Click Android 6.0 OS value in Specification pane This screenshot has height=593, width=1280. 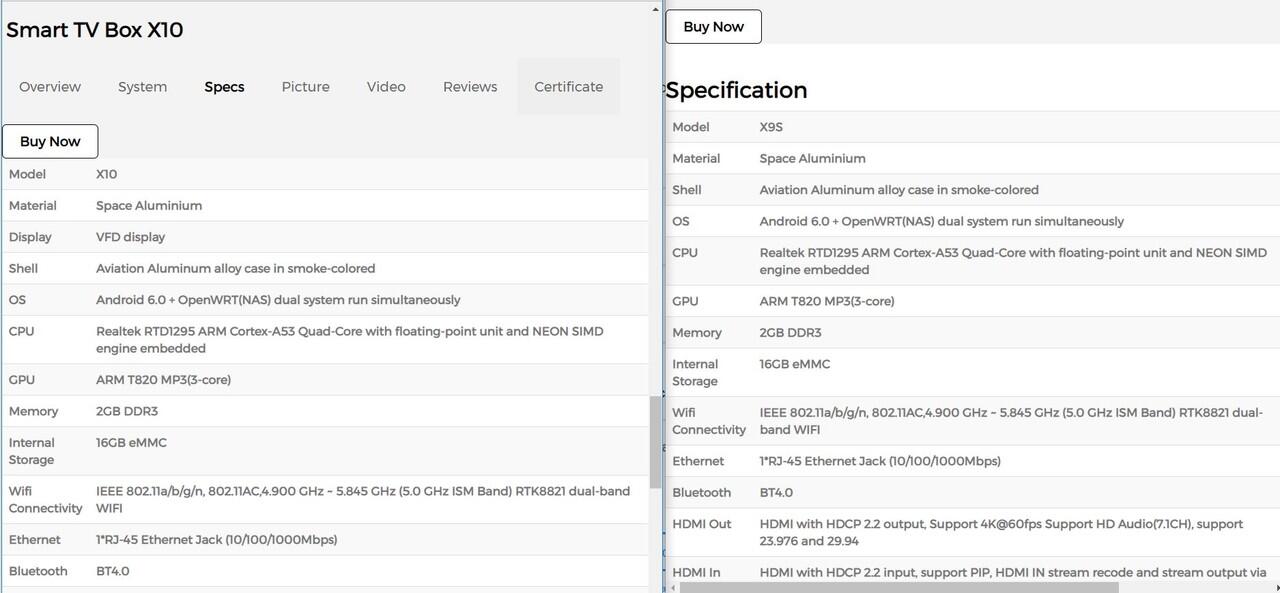[942, 221]
